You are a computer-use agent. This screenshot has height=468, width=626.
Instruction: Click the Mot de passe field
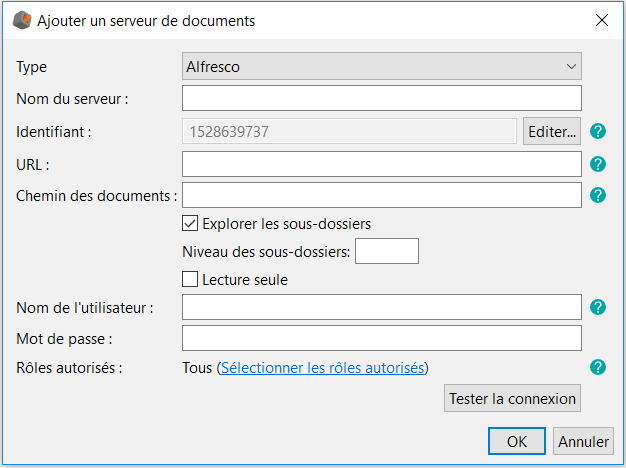[381, 338]
